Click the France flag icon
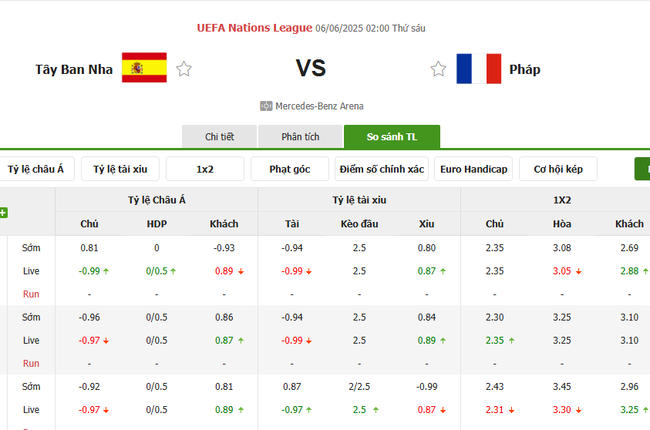Screen dimensions: 650x430 click(478, 69)
